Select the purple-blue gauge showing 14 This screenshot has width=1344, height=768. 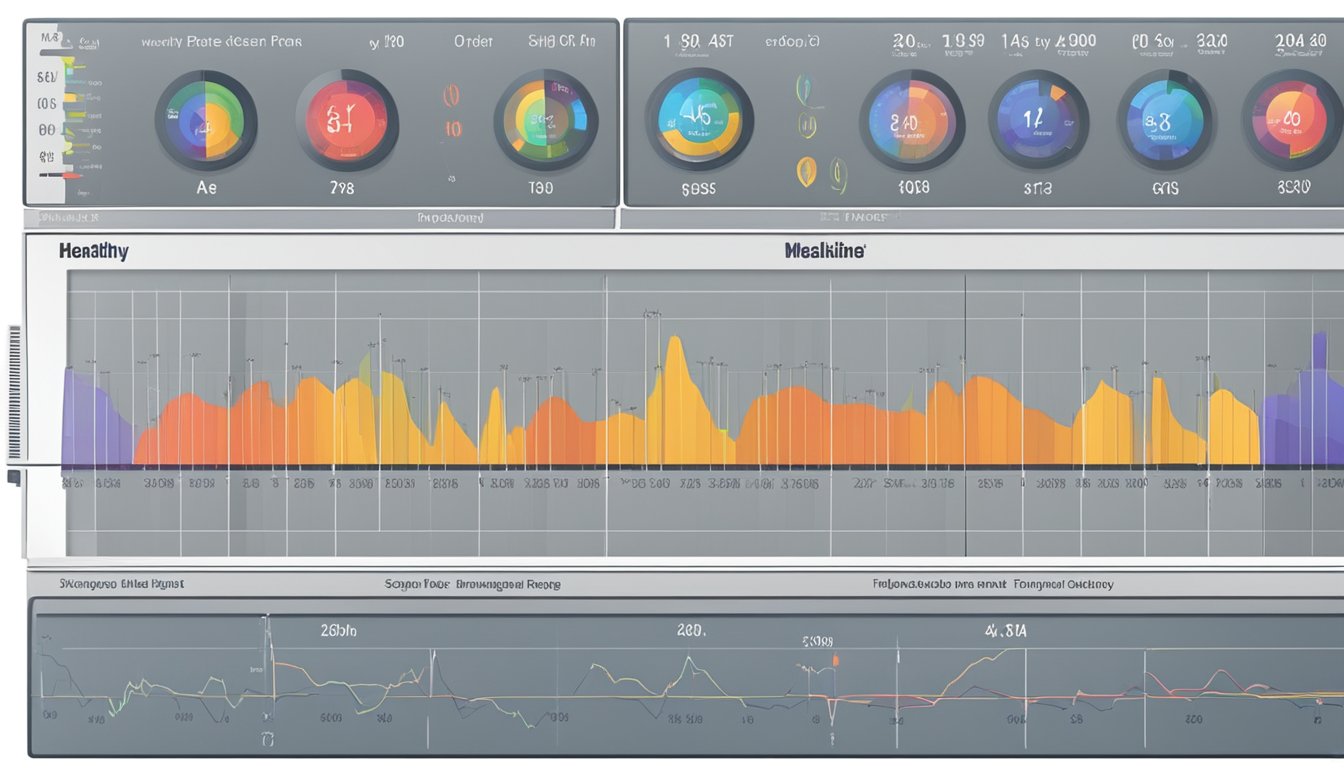pyautogui.click(x=1036, y=120)
